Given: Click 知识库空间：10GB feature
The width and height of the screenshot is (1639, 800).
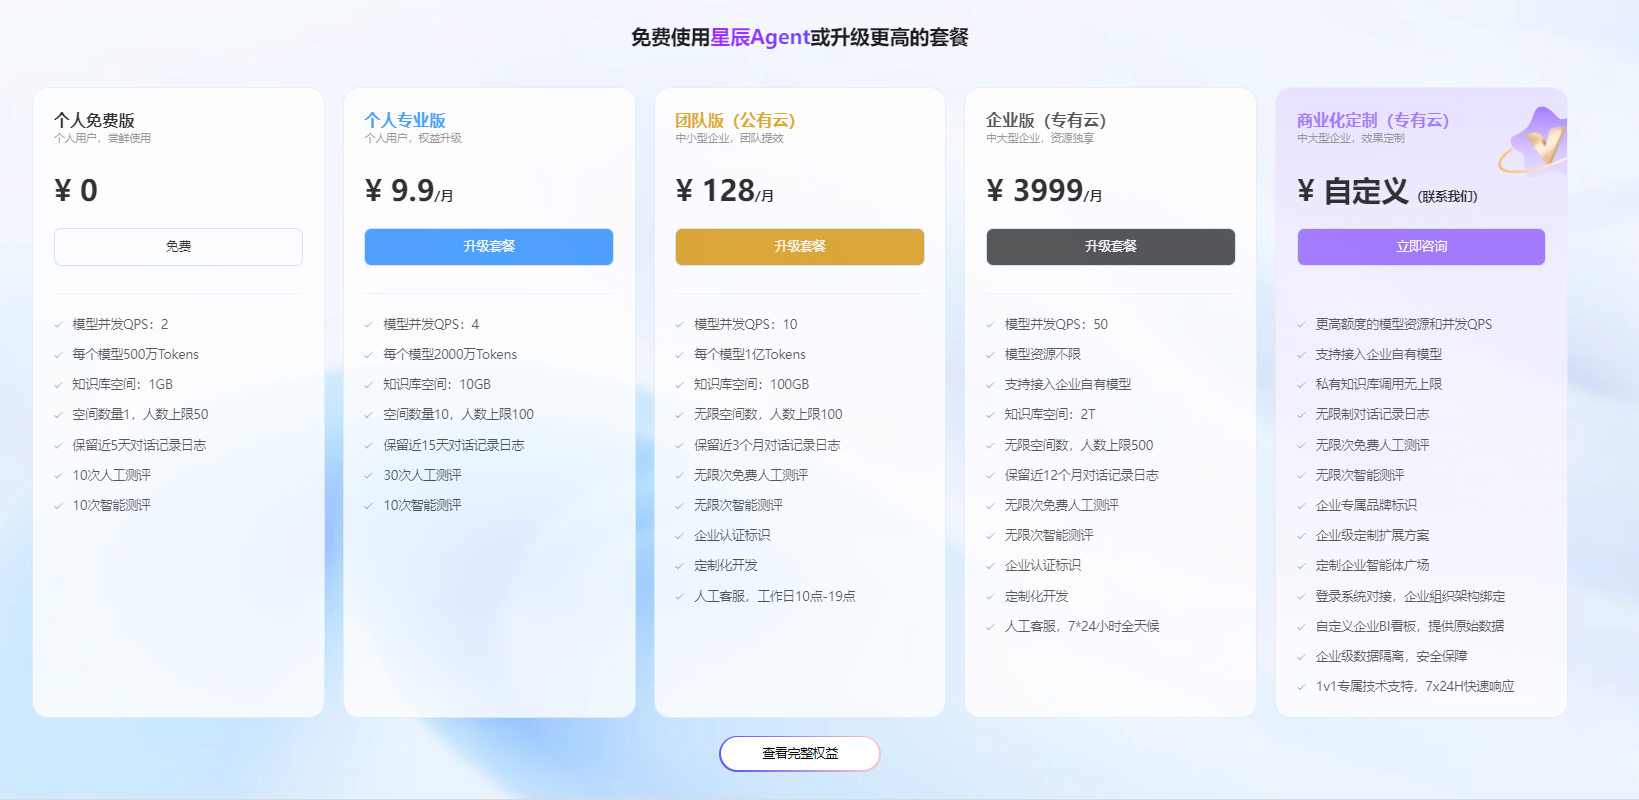Looking at the screenshot, I should tap(437, 384).
